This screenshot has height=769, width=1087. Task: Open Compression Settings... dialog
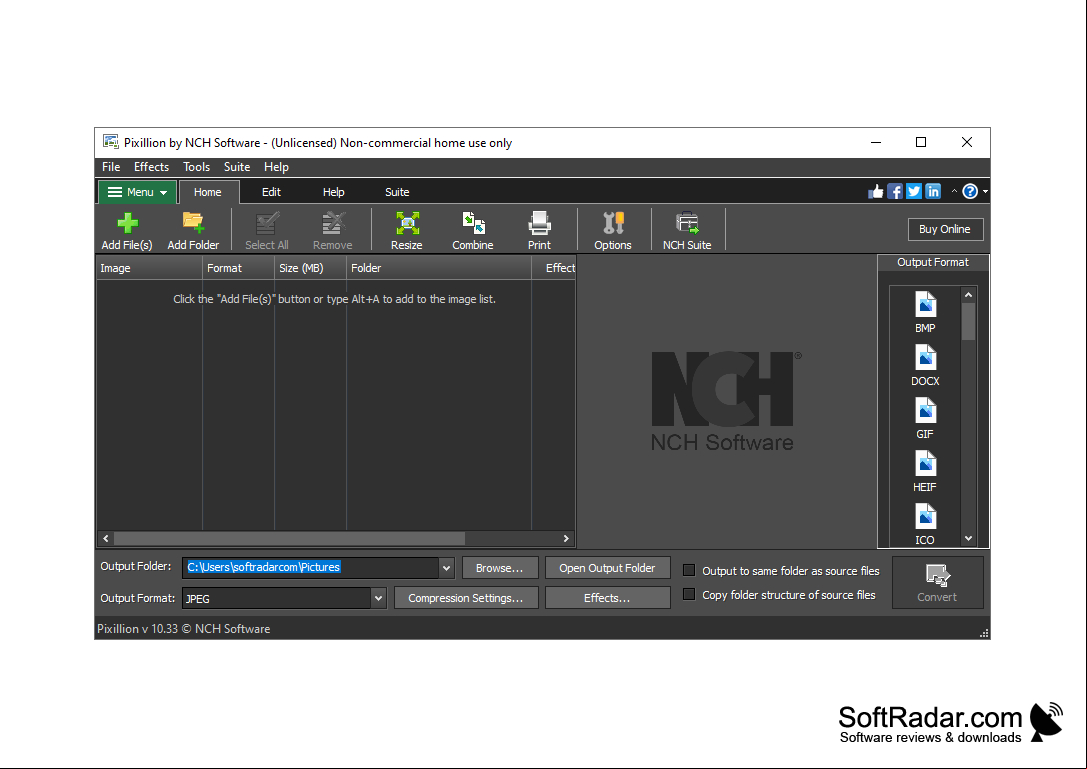466,598
